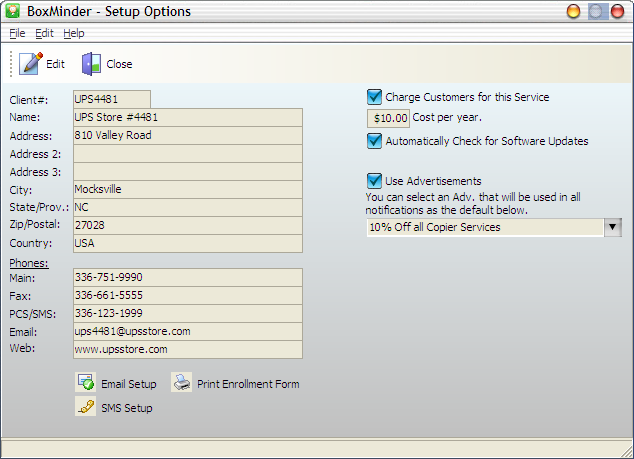634x459 pixels.
Task: Click the BoxMinder app icon in title bar
Action: point(13,11)
